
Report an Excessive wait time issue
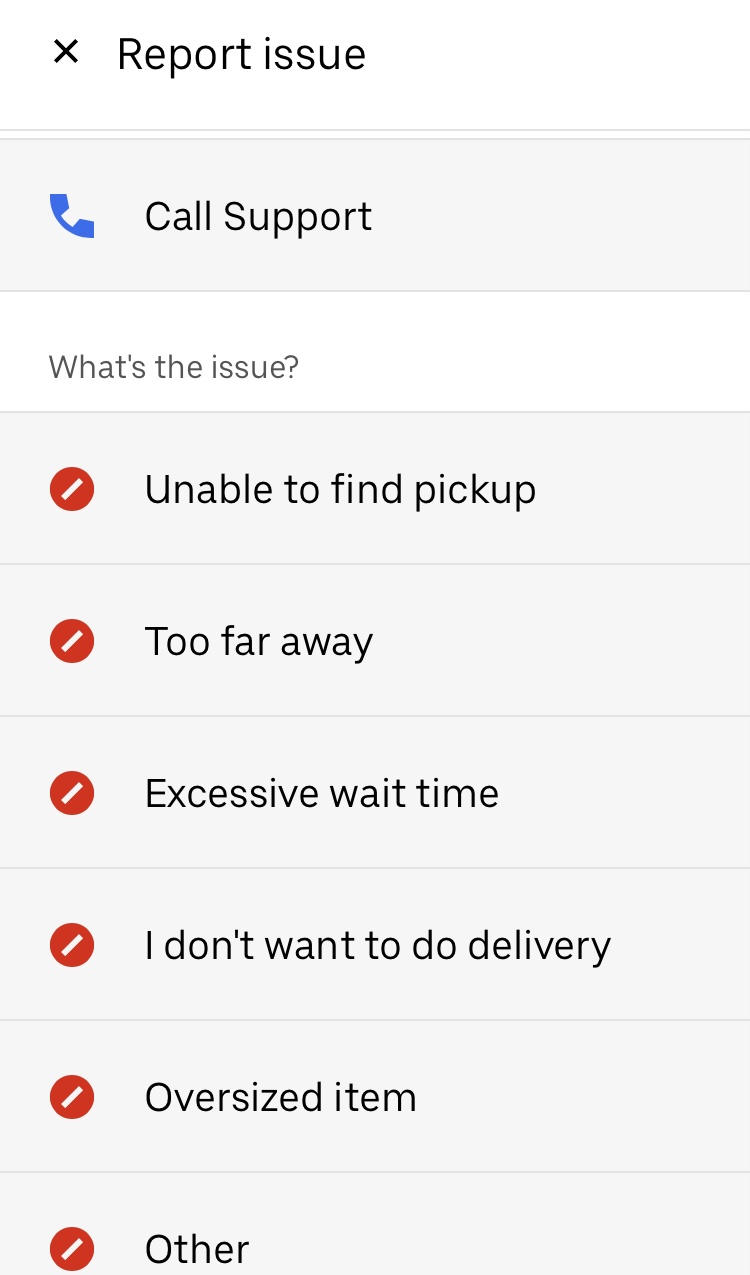point(322,793)
